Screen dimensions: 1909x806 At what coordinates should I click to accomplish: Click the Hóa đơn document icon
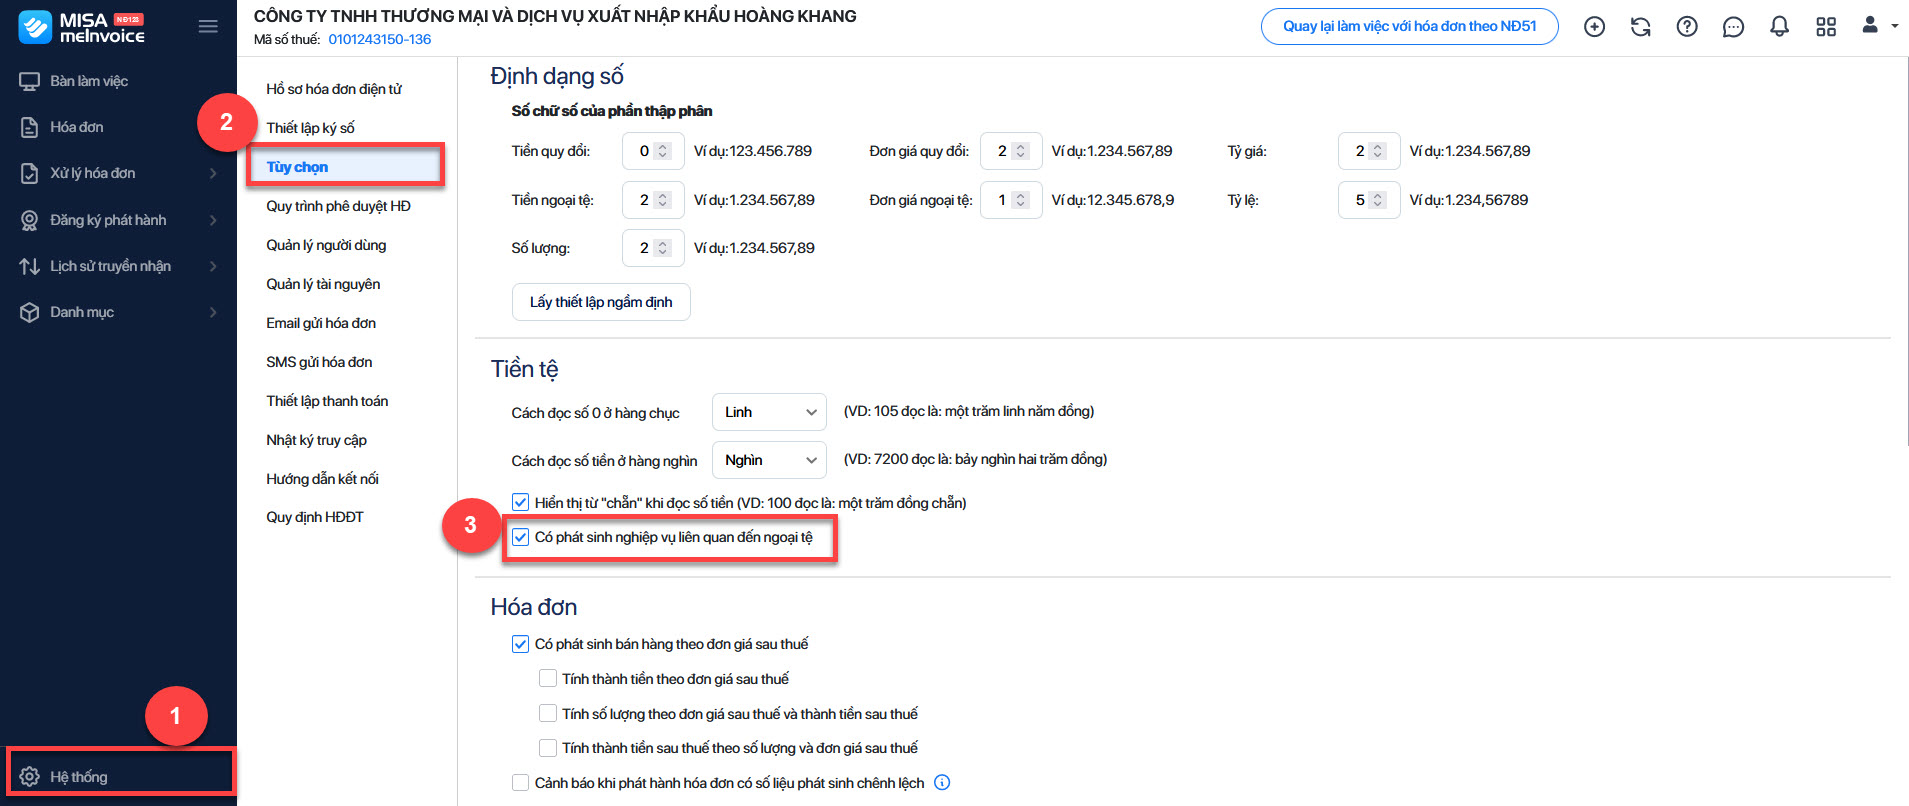tap(30, 127)
